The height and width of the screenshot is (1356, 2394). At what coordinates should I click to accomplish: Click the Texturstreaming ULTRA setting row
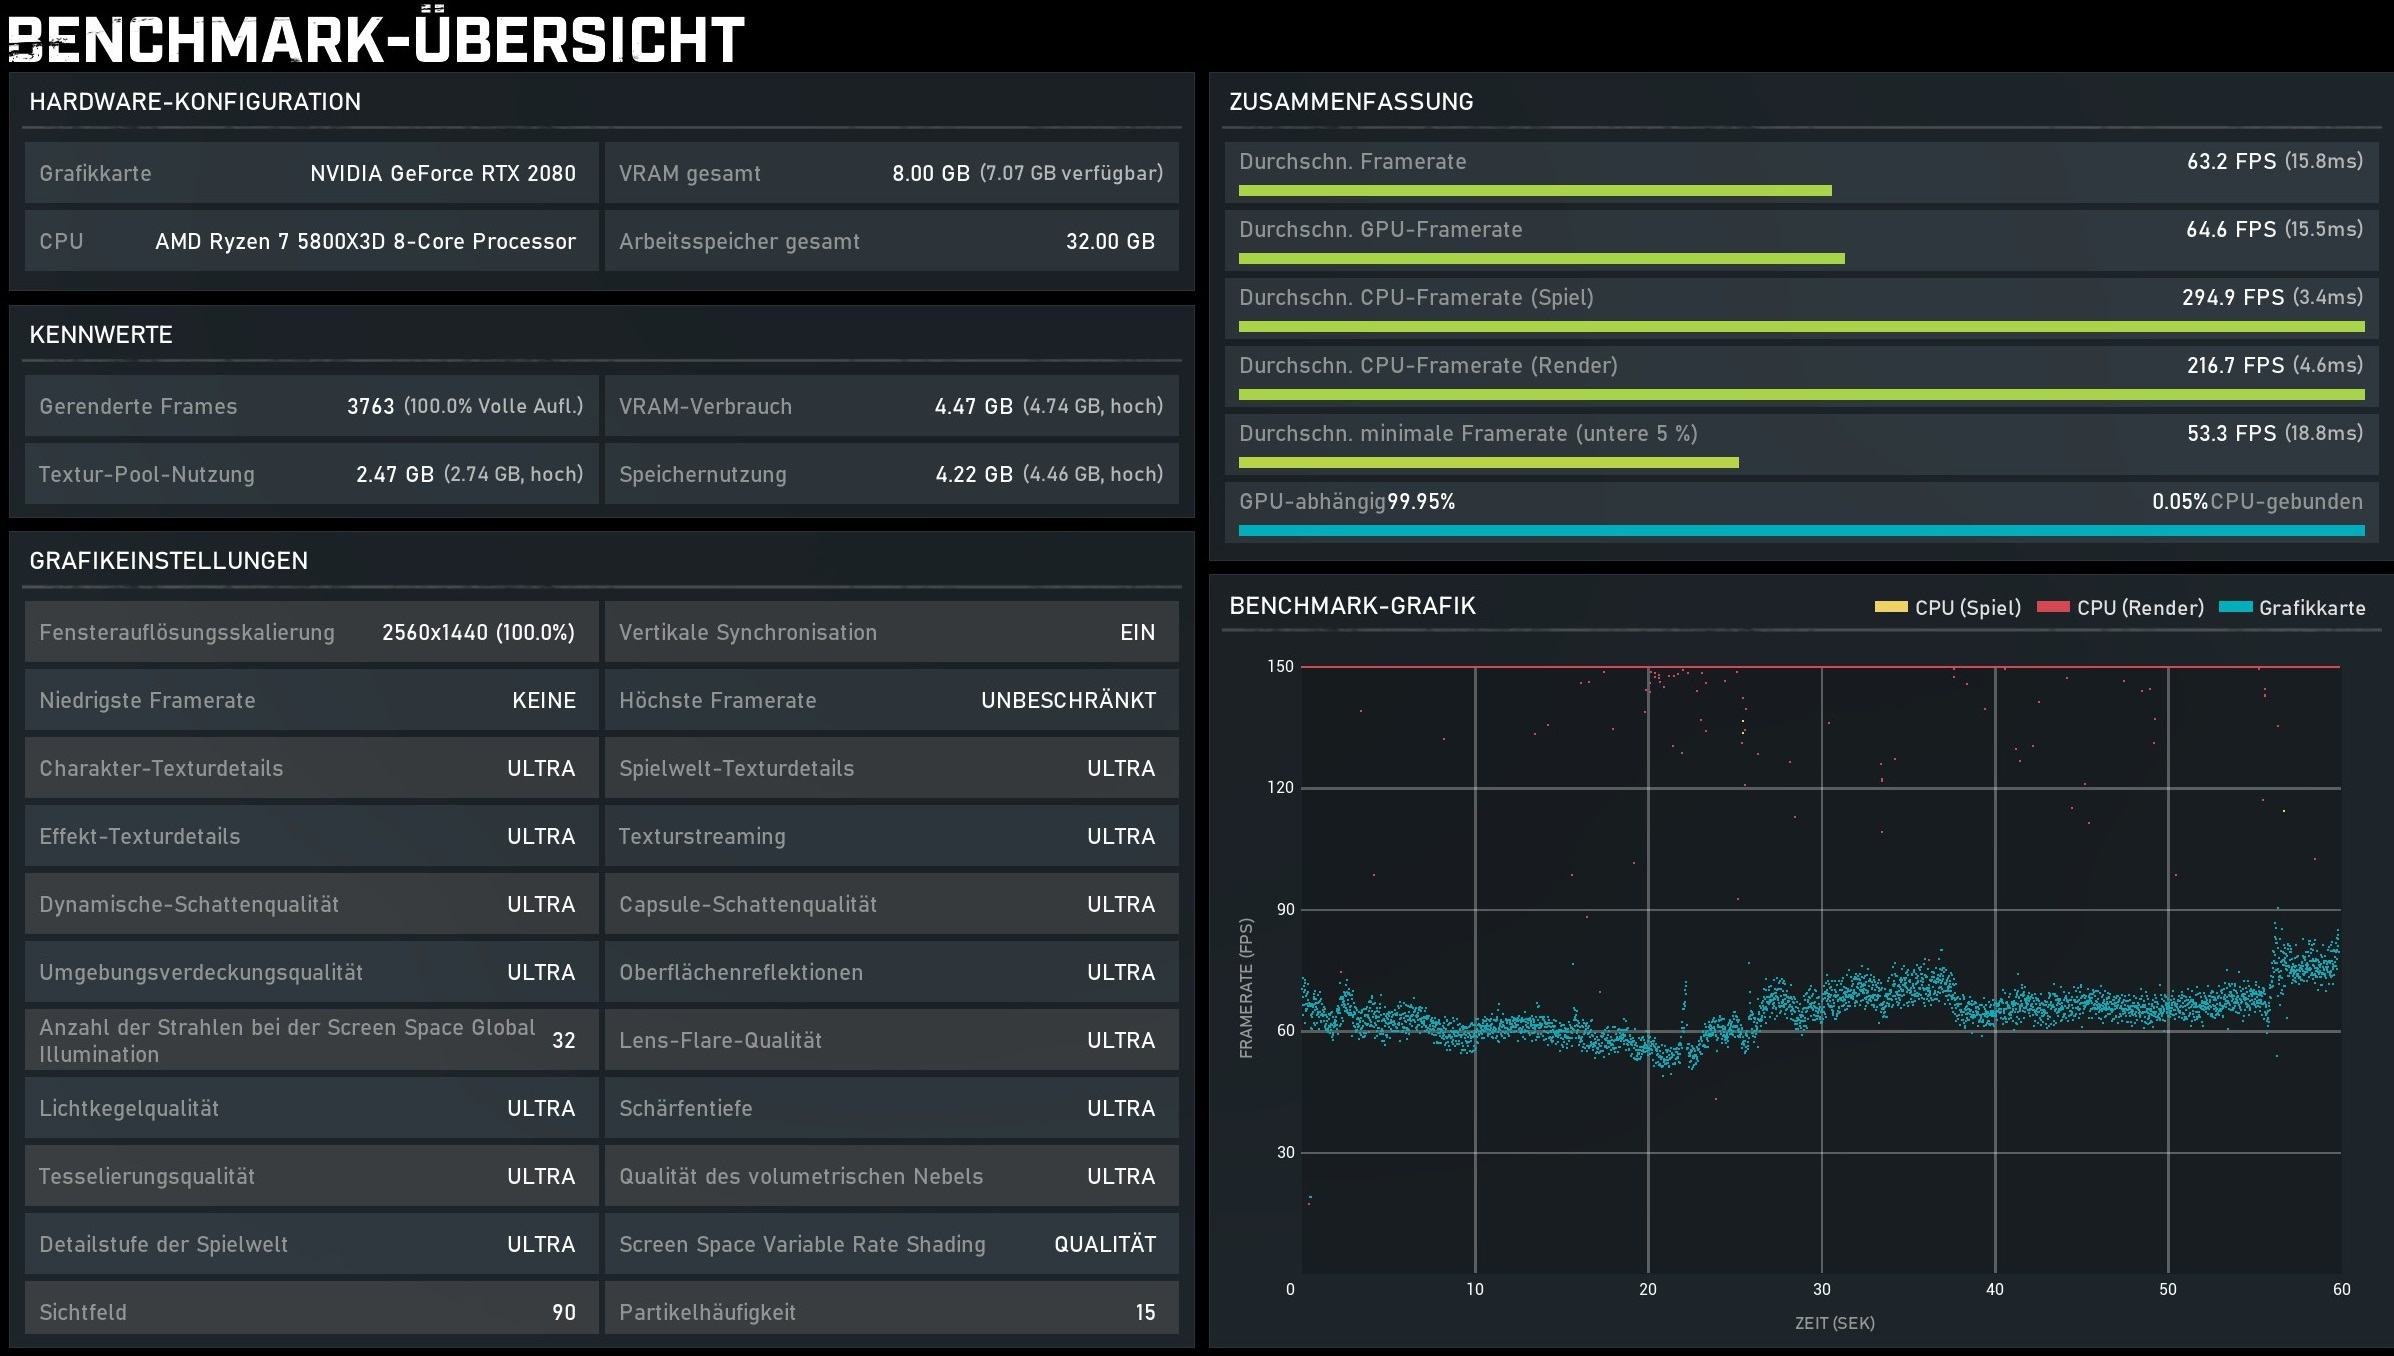891,836
